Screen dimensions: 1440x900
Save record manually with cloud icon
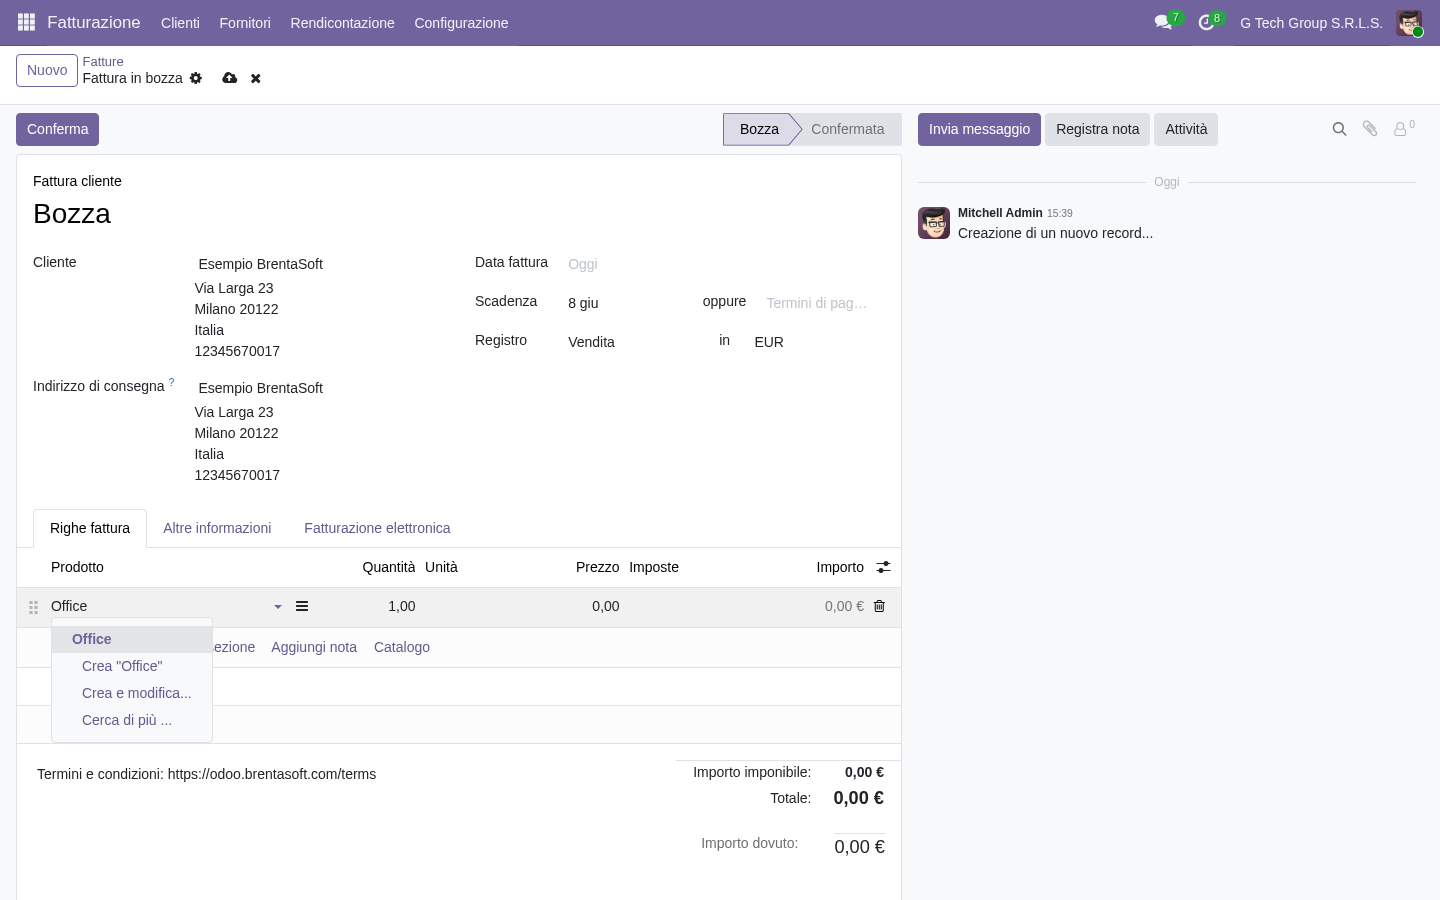click(x=230, y=78)
